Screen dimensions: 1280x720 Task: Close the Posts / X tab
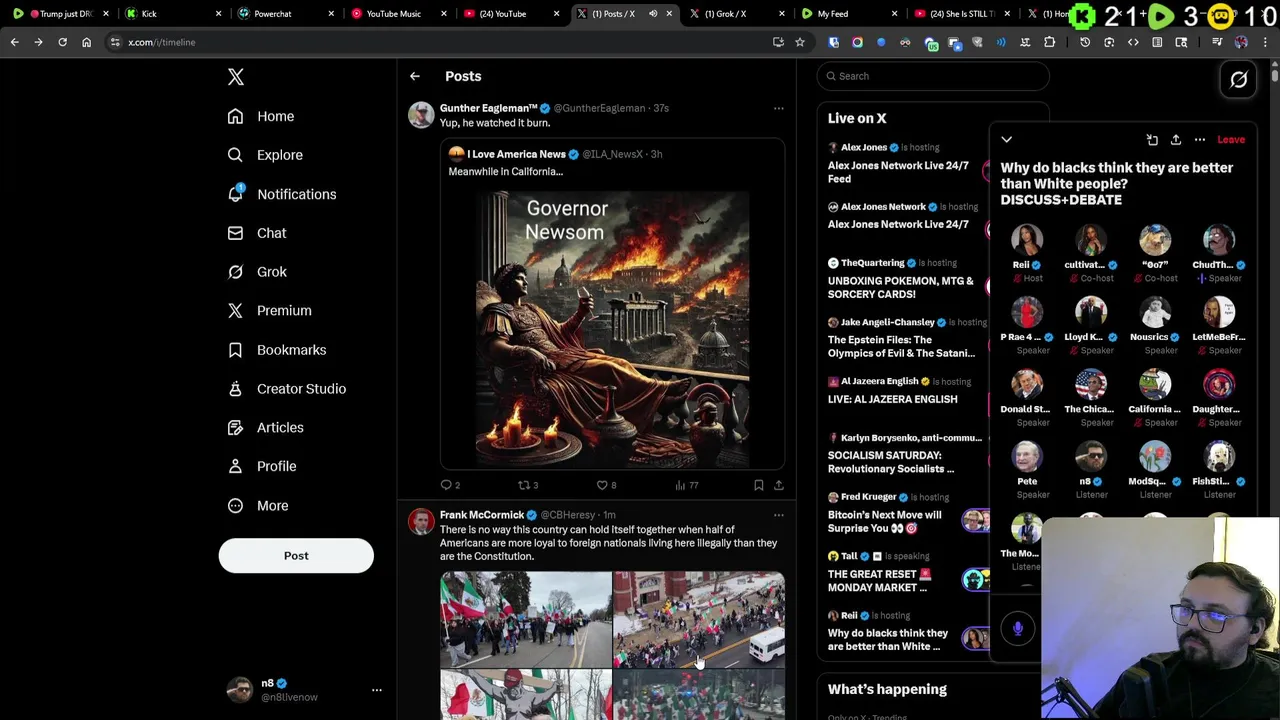[669, 14]
